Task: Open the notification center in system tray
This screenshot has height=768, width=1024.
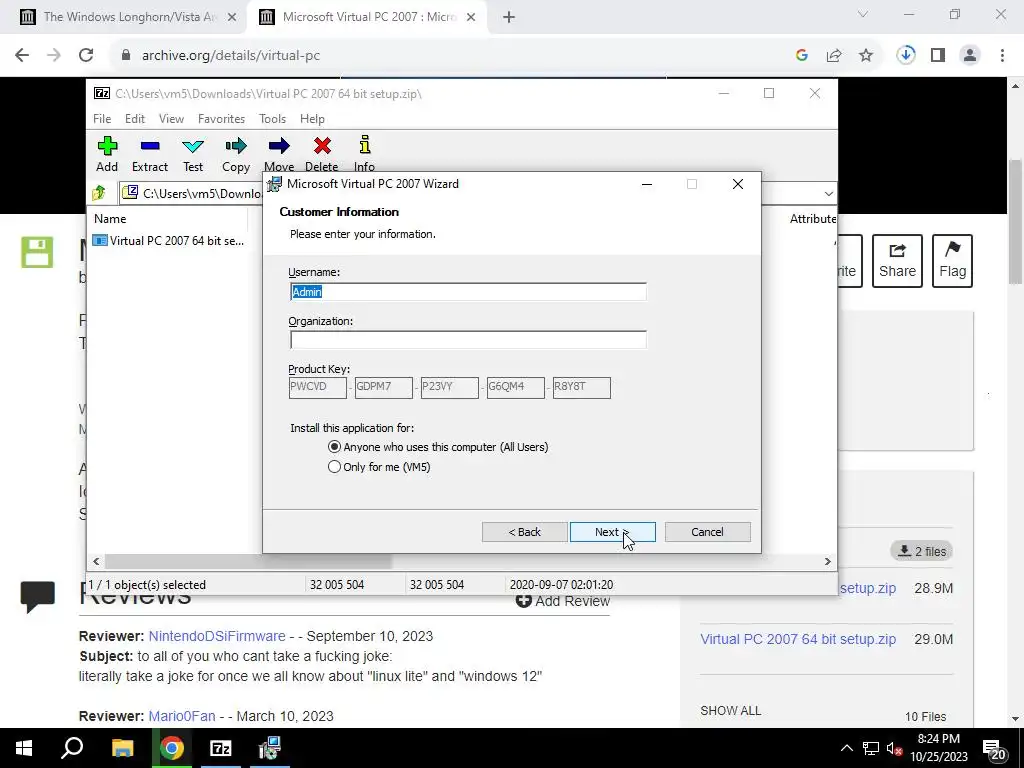Action: click(994, 750)
